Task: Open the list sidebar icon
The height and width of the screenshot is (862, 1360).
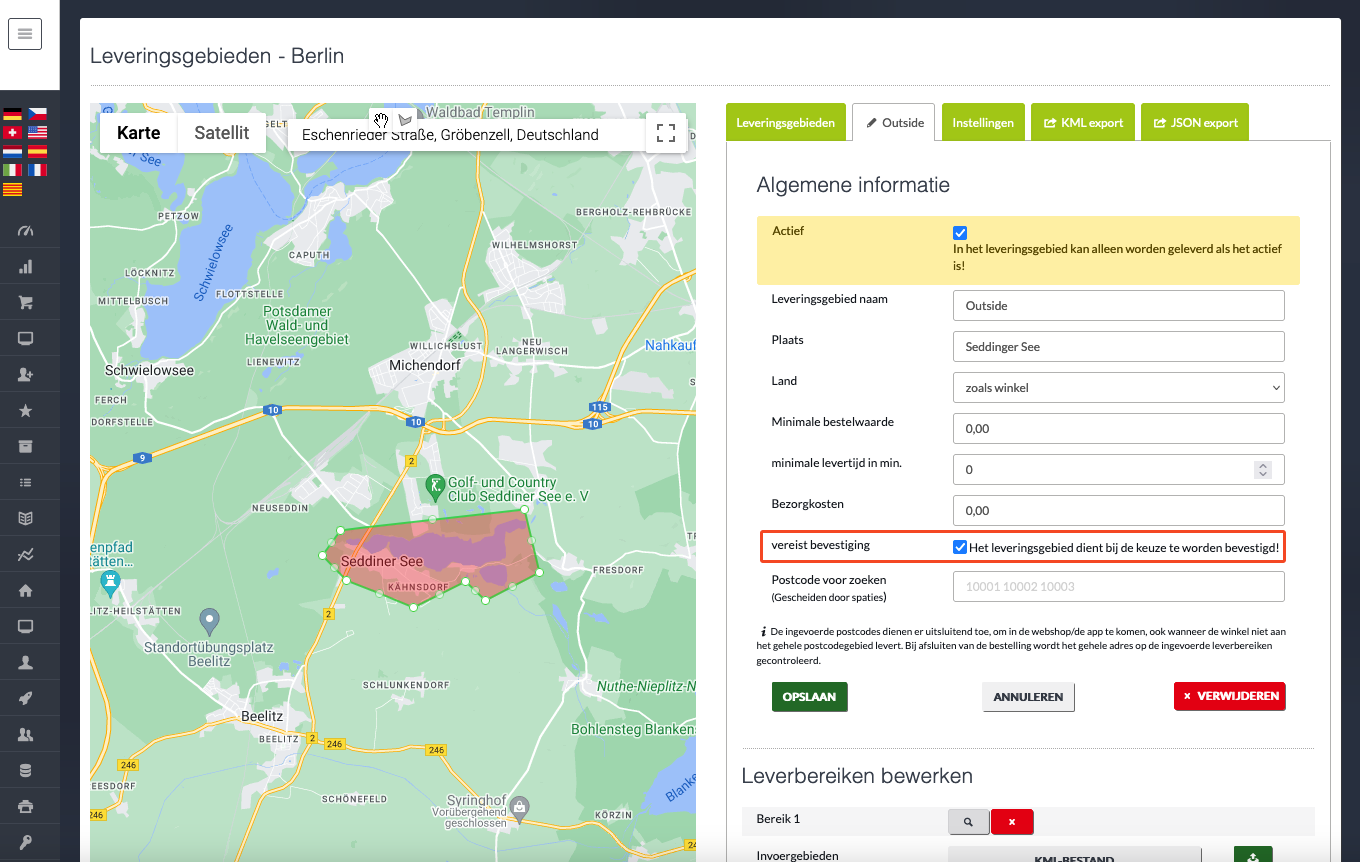Action: point(26,483)
